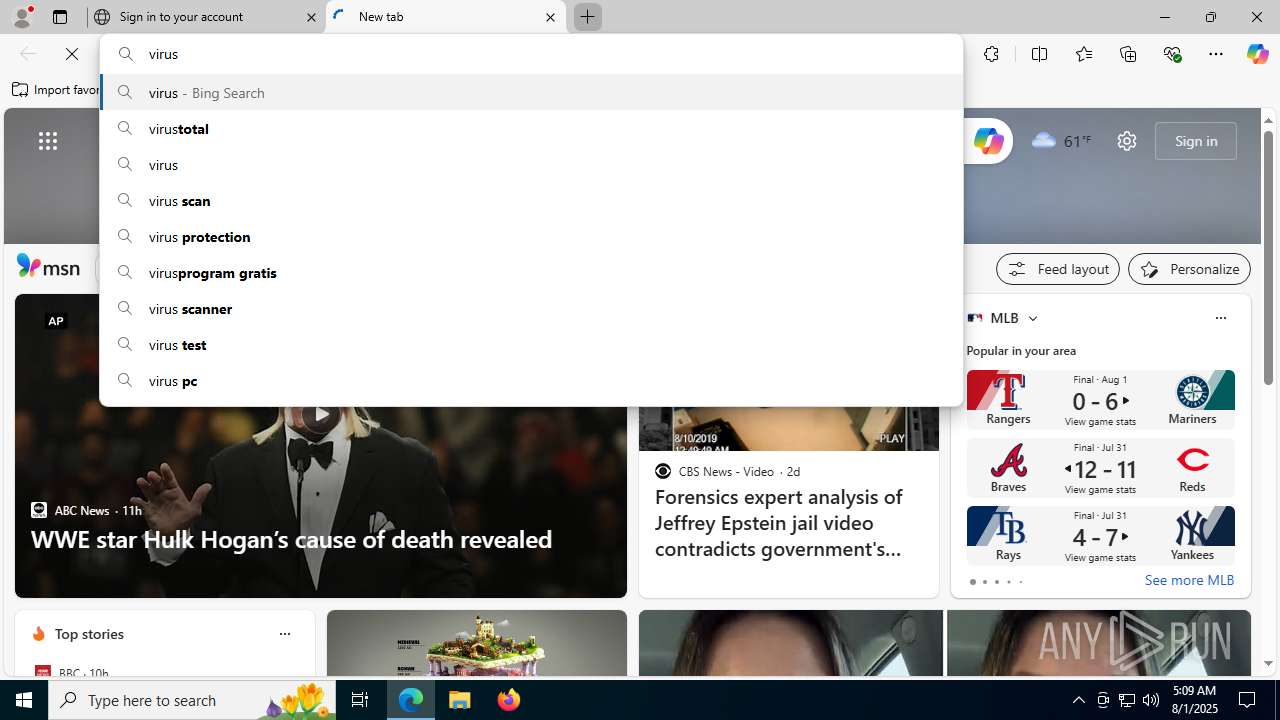Click the address bar containing 'virus'
The image size is (1280, 720).
point(531,54)
